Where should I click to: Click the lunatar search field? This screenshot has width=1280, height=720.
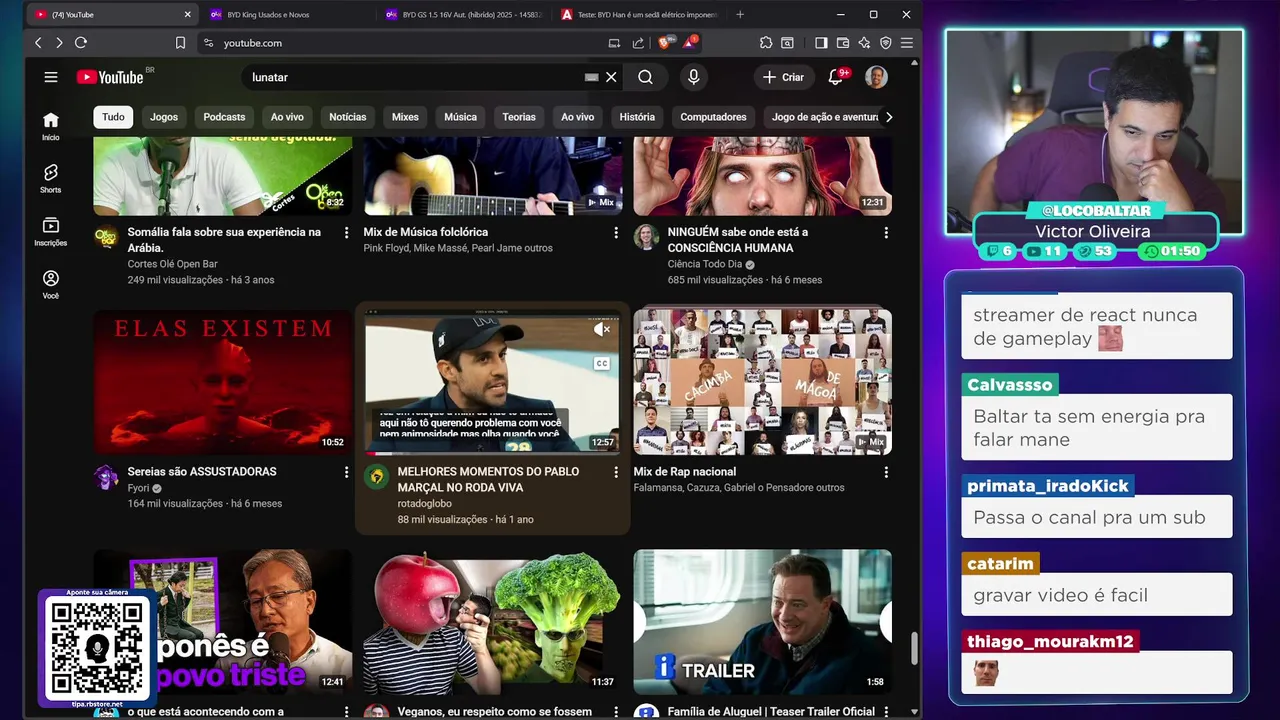coord(415,77)
